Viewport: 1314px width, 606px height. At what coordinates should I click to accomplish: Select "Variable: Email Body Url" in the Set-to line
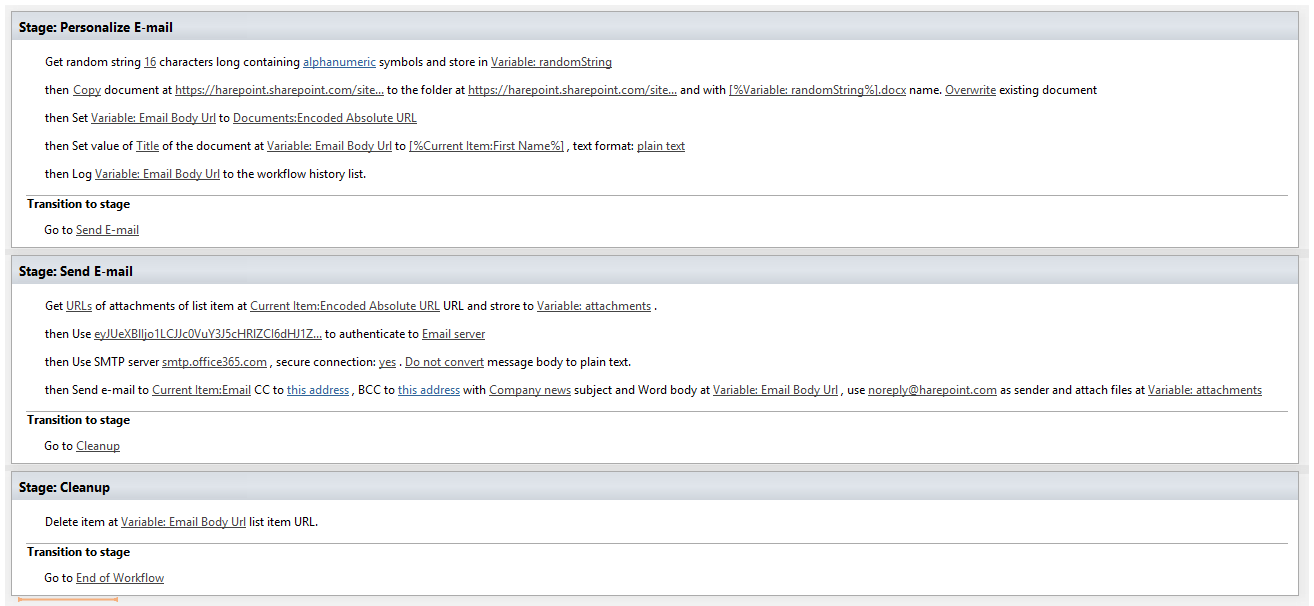pyautogui.click(x=153, y=118)
